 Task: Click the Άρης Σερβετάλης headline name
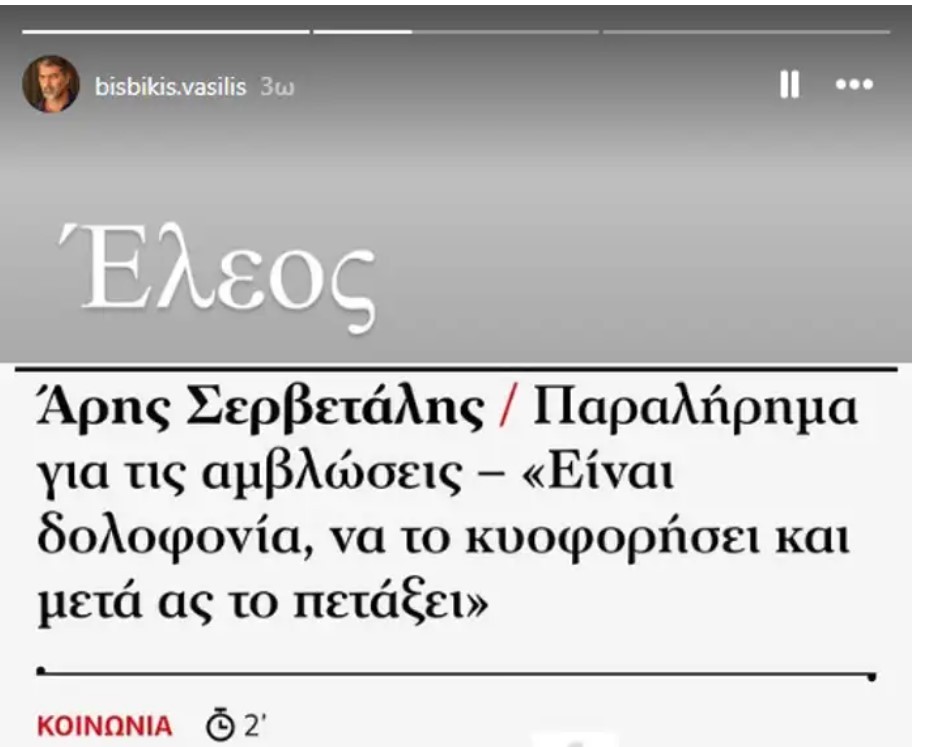click(x=260, y=410)
